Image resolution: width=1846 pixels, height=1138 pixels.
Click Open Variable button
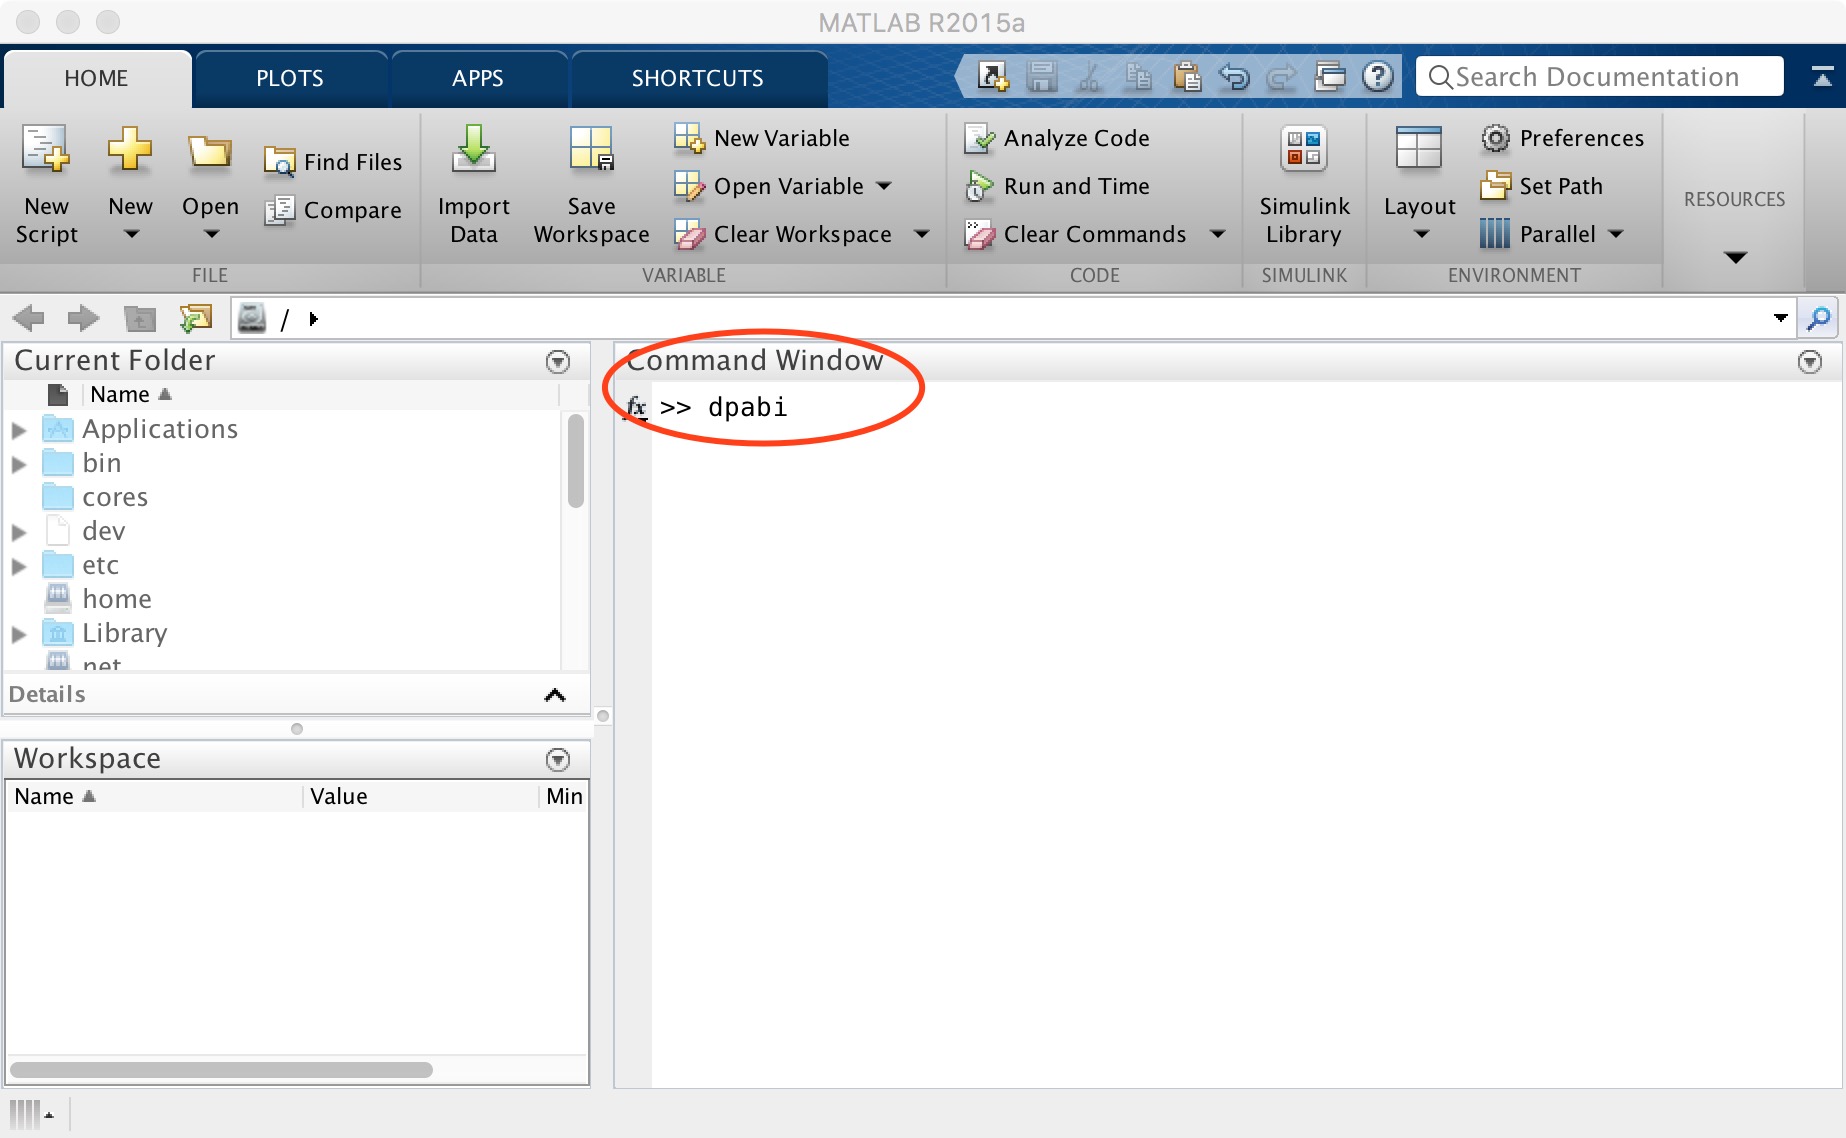[x=769, y=186]
